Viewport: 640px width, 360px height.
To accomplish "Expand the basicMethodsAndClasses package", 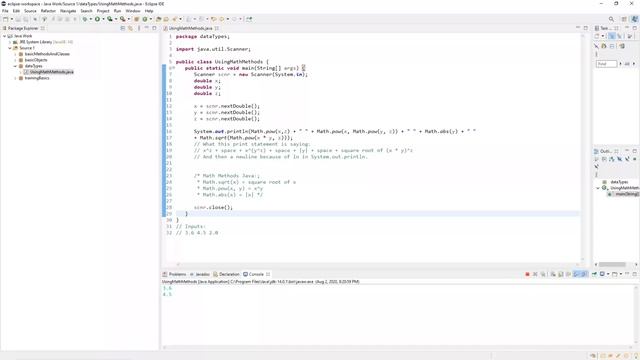I will pyautogui.click(x=16, y=54).
